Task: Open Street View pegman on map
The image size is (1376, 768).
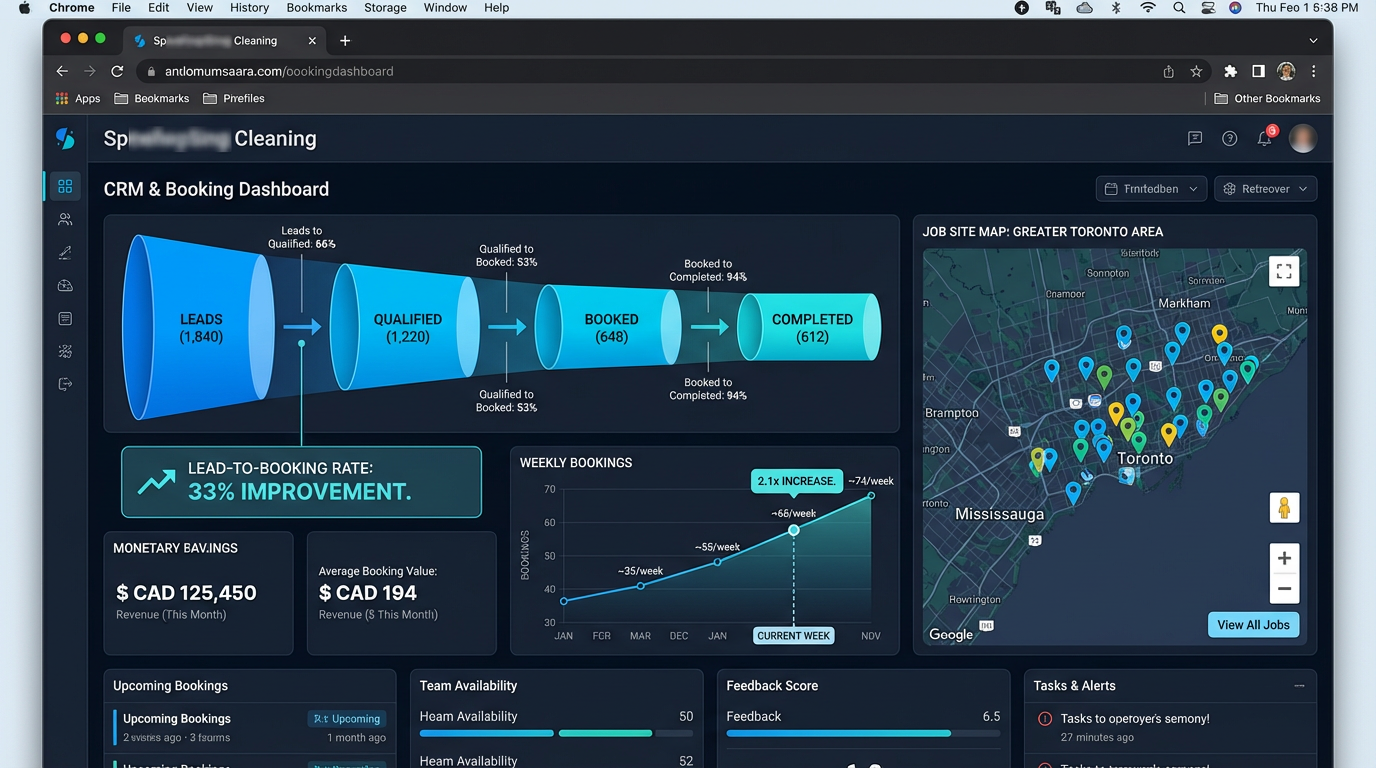Action: point(1284,508)
